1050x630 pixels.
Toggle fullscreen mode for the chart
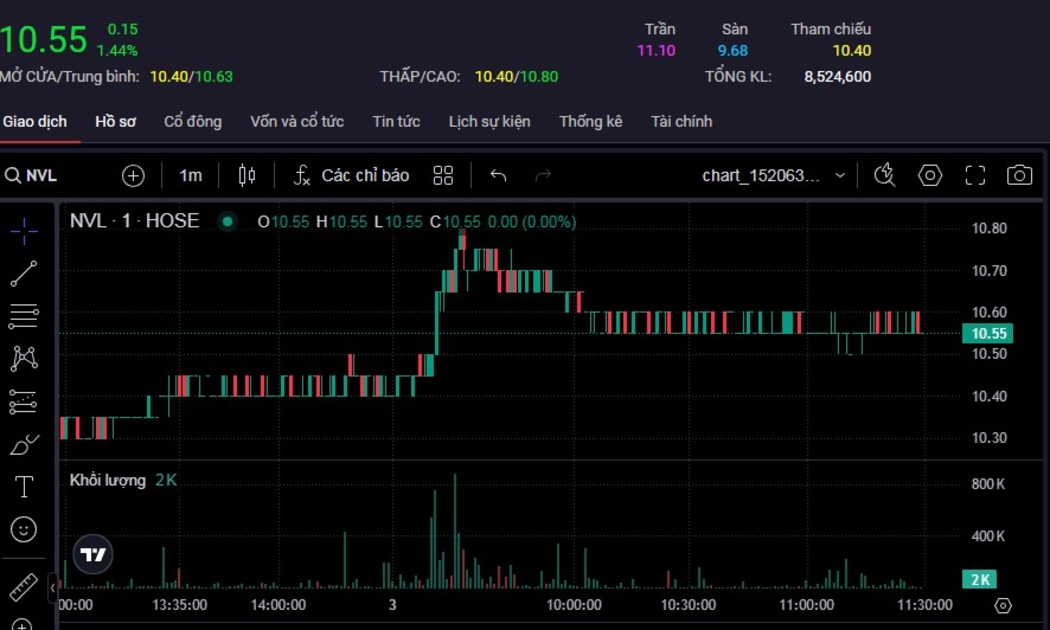pos(975,176)
